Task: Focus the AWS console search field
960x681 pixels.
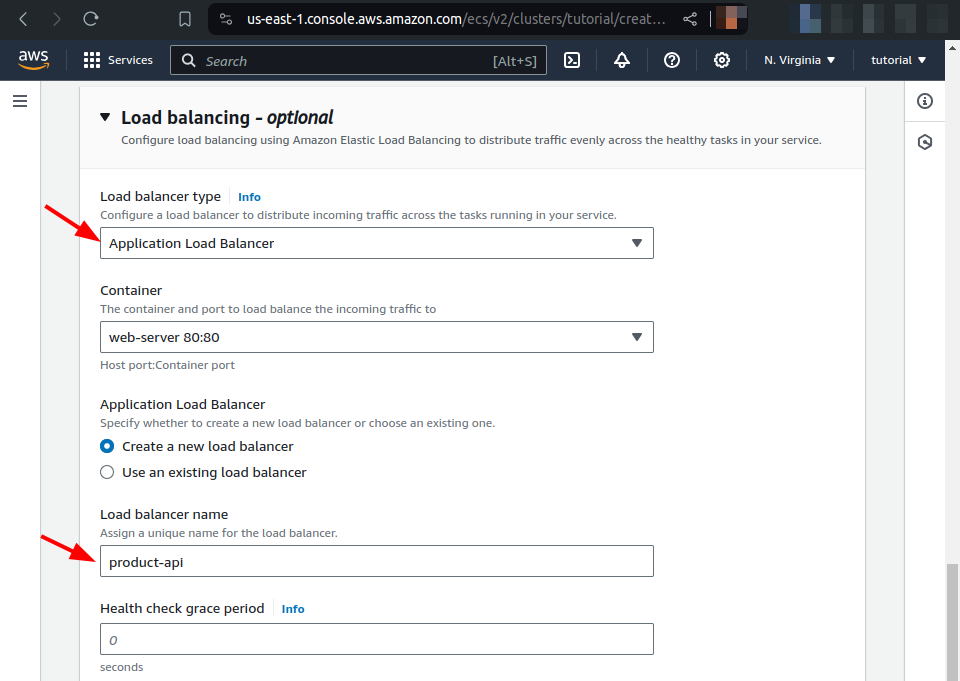Action: 358,61
